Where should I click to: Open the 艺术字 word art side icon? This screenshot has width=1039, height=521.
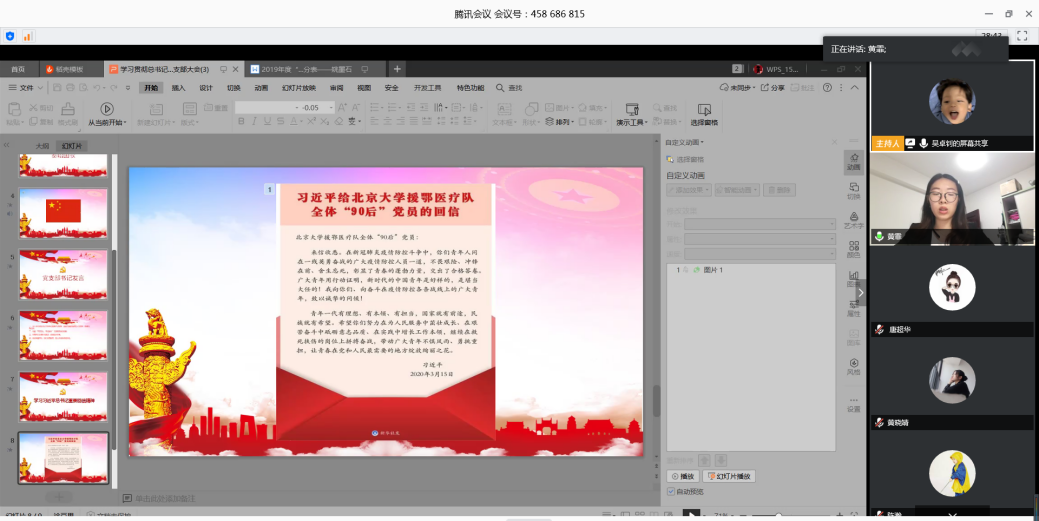click(853, 220)
